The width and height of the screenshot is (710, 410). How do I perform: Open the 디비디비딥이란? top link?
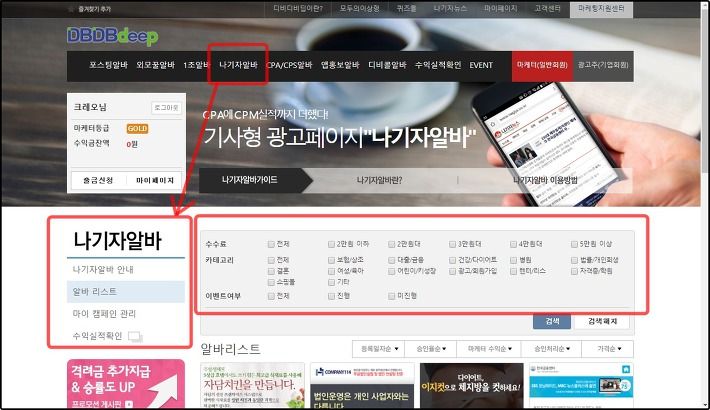point(298,9)
